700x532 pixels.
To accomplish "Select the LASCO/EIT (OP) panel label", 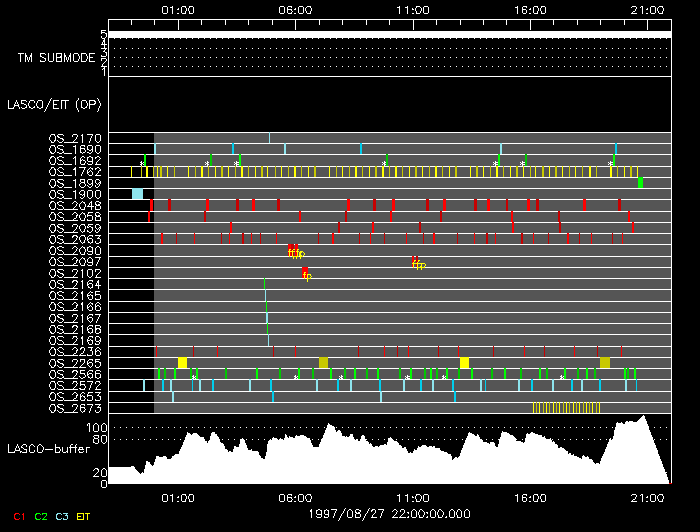I will (53, 104).
